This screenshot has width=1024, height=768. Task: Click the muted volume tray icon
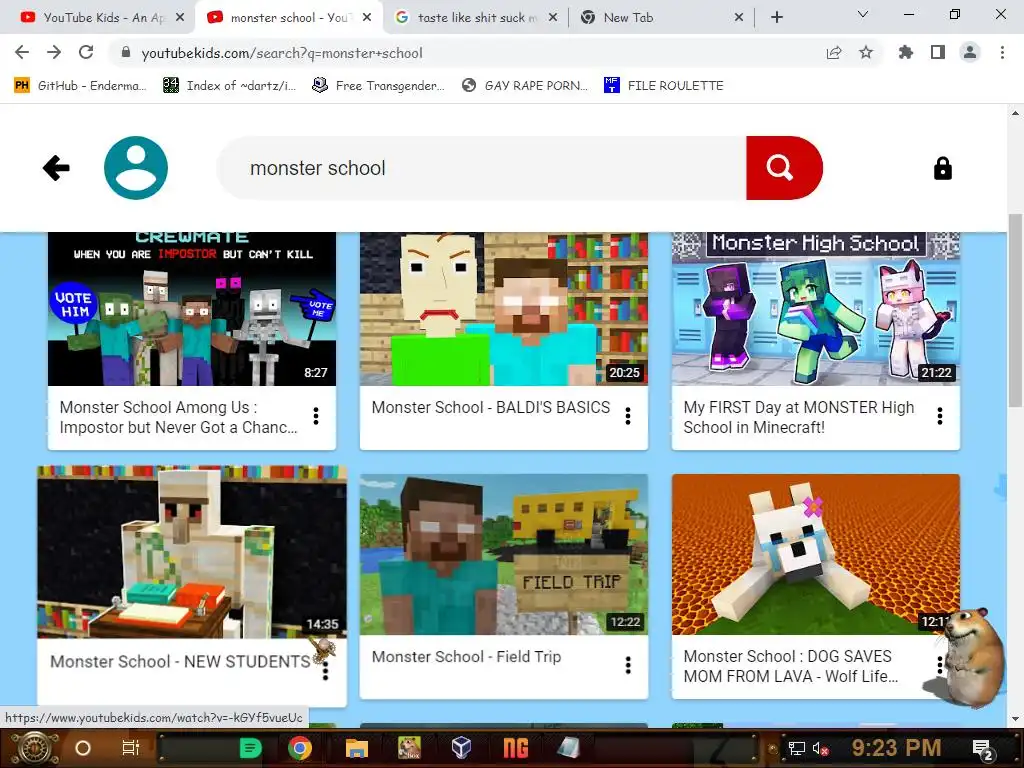pyautogui.click(x=821, y=748)
